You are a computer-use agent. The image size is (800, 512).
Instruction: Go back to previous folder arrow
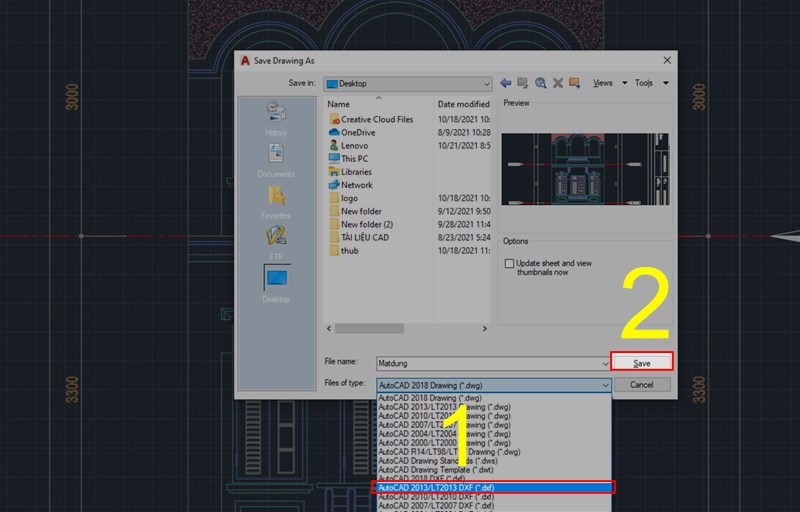(x=506, y=83)
